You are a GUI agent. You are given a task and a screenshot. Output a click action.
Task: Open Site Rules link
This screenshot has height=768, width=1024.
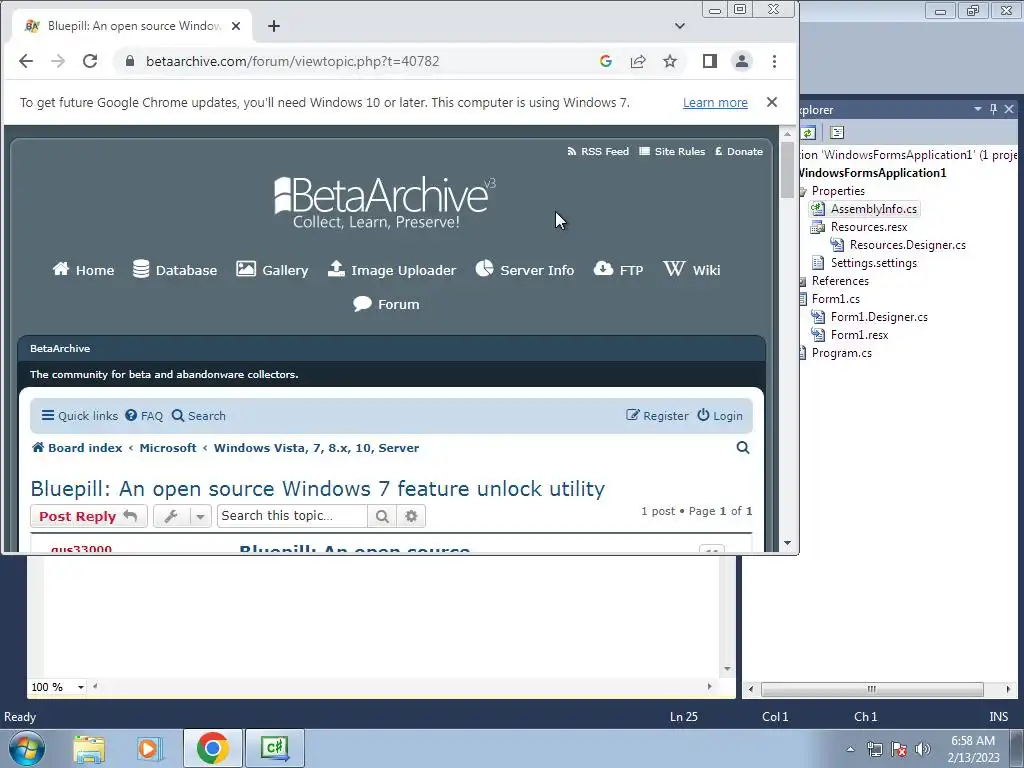(x=672, y=152)
